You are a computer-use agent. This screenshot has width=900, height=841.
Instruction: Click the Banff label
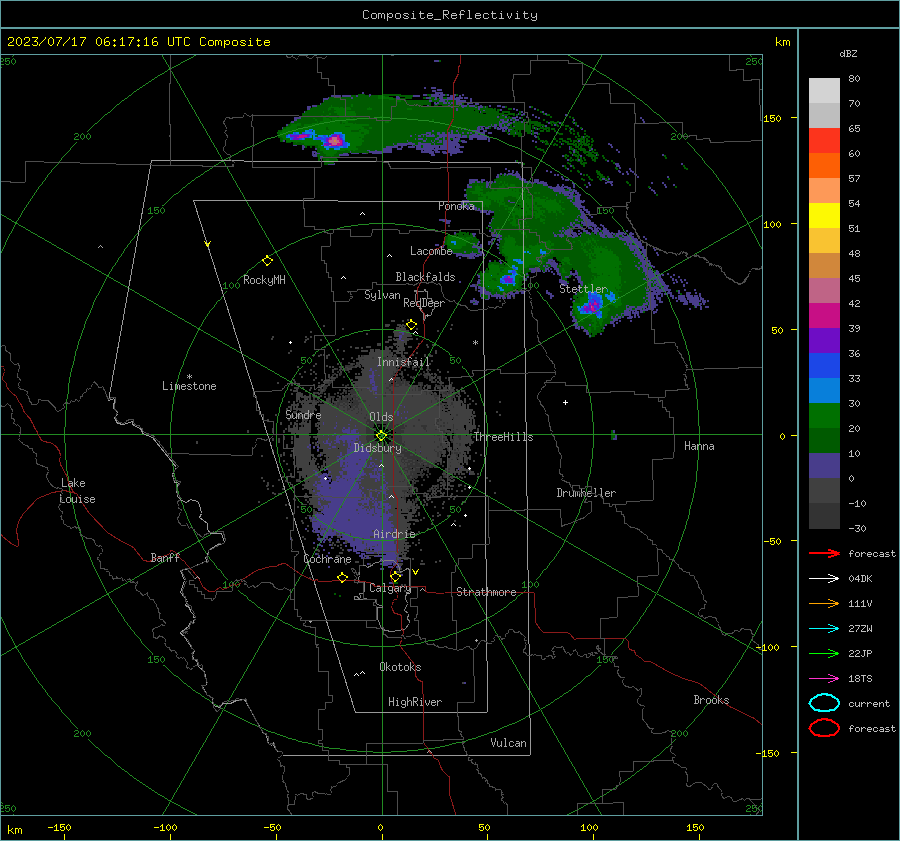(x=165, y=557)
